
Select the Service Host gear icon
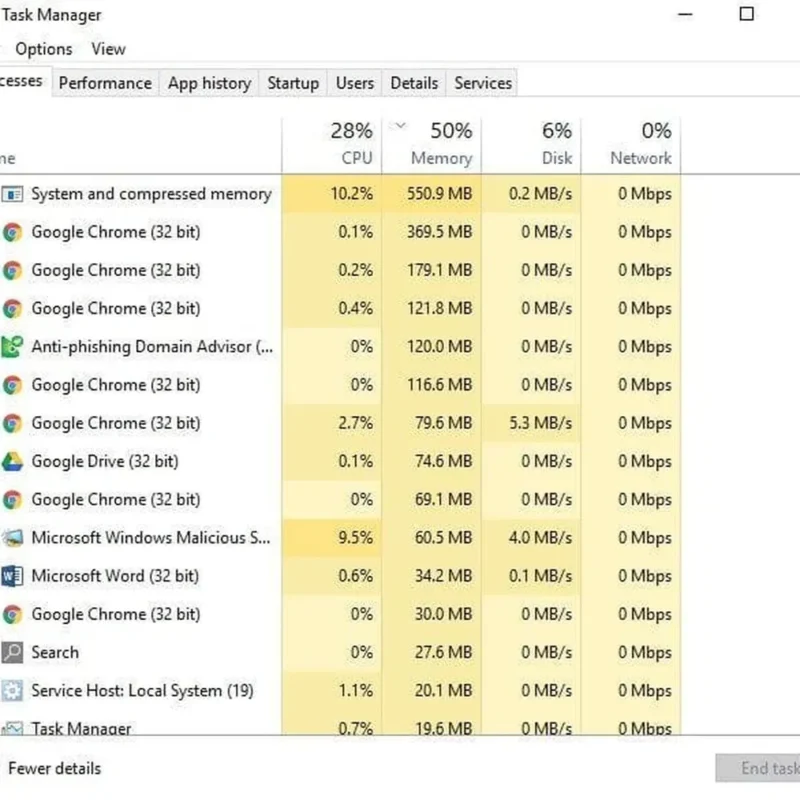pyautogui.click(x=12, y=690)
